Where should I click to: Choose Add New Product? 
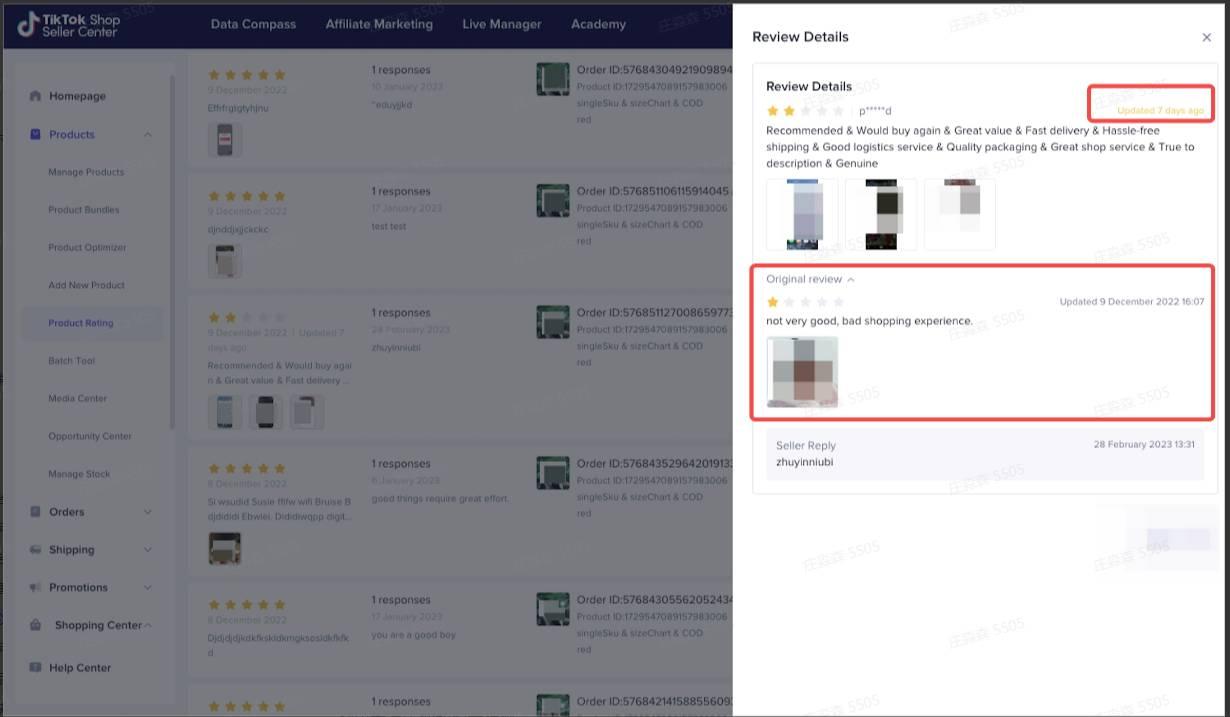(x=86, y=285)
